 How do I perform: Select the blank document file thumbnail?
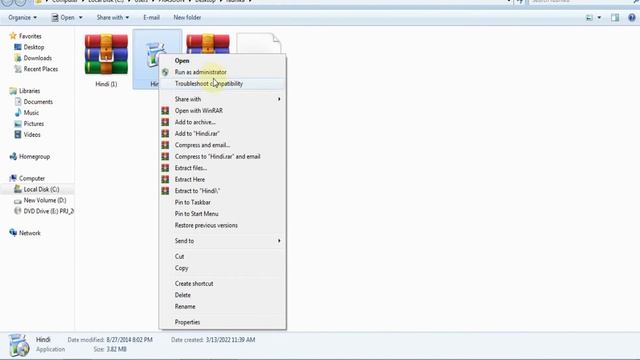[x=259, y=43]
